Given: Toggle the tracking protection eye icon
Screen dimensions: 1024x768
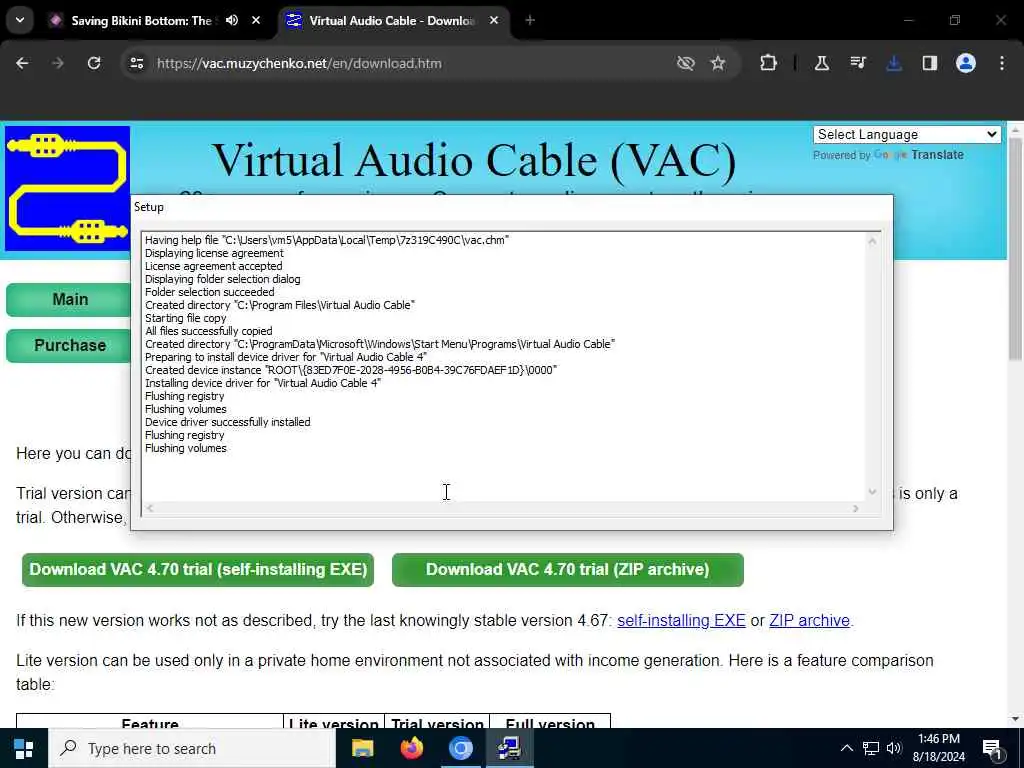Looking at the screenshot, I should 686,63.
